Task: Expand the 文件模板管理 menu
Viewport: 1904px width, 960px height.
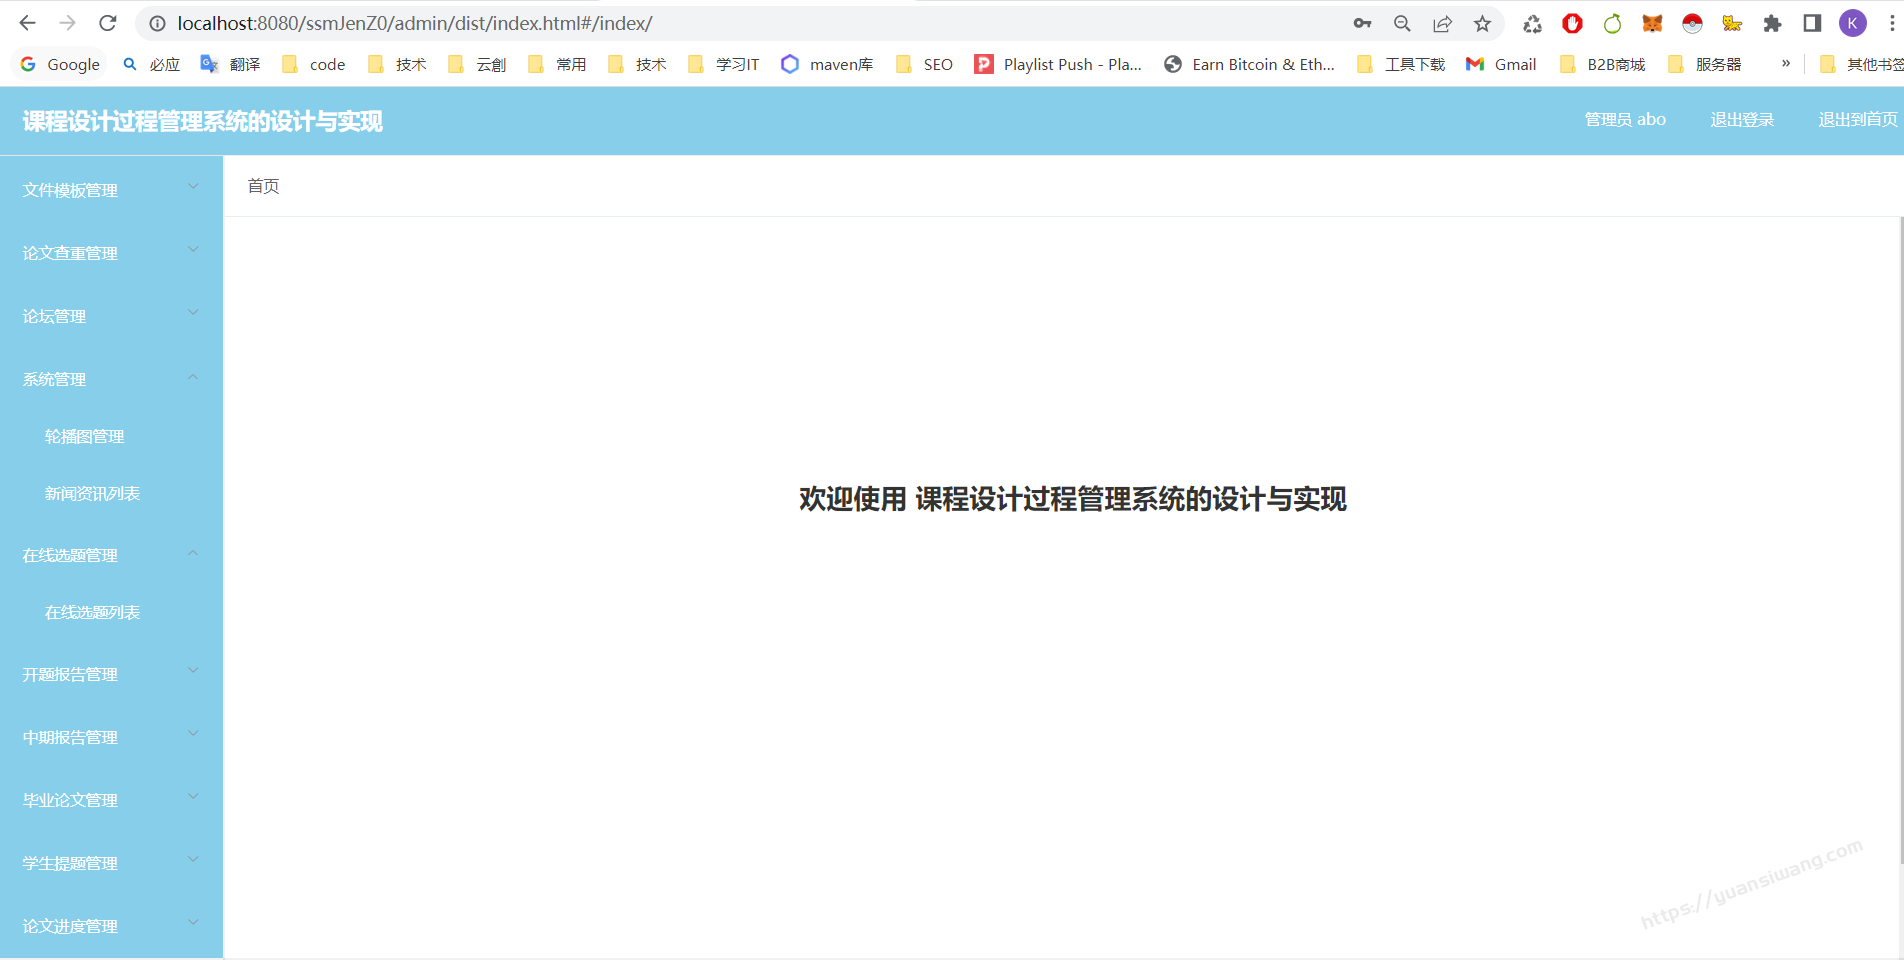Action: click(x=111, y=190)
